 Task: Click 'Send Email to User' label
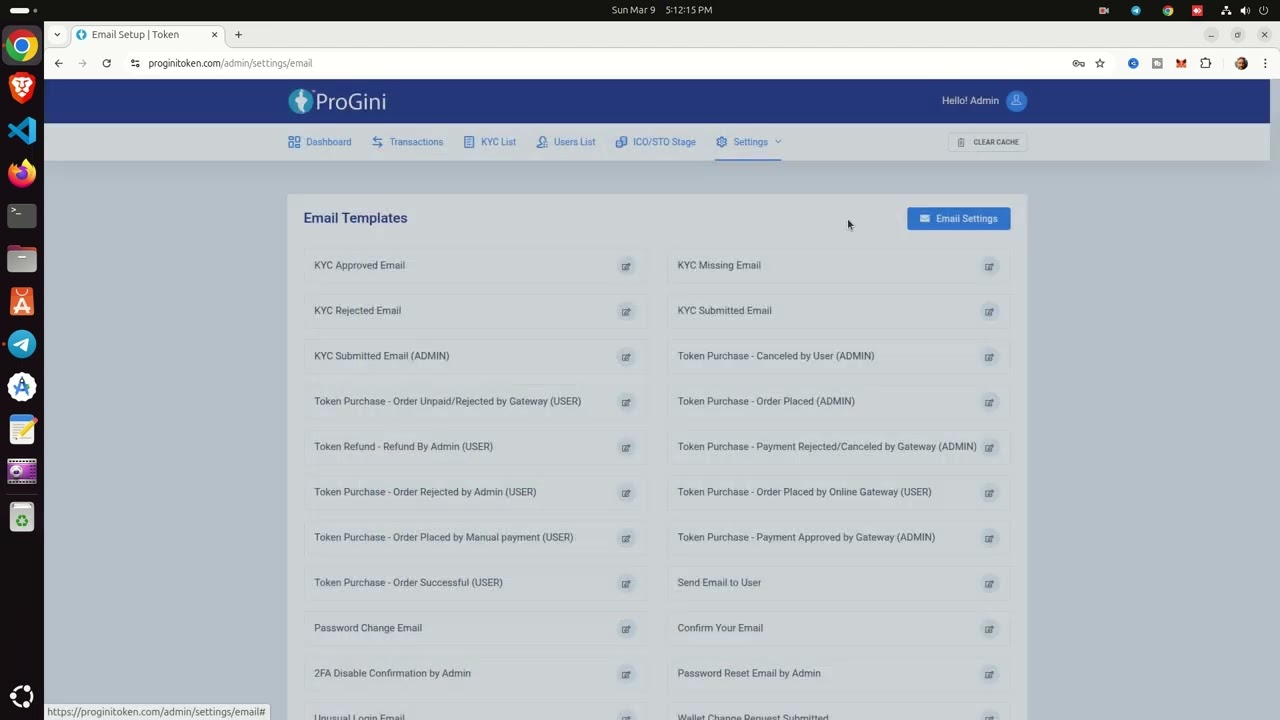[719, 582]
